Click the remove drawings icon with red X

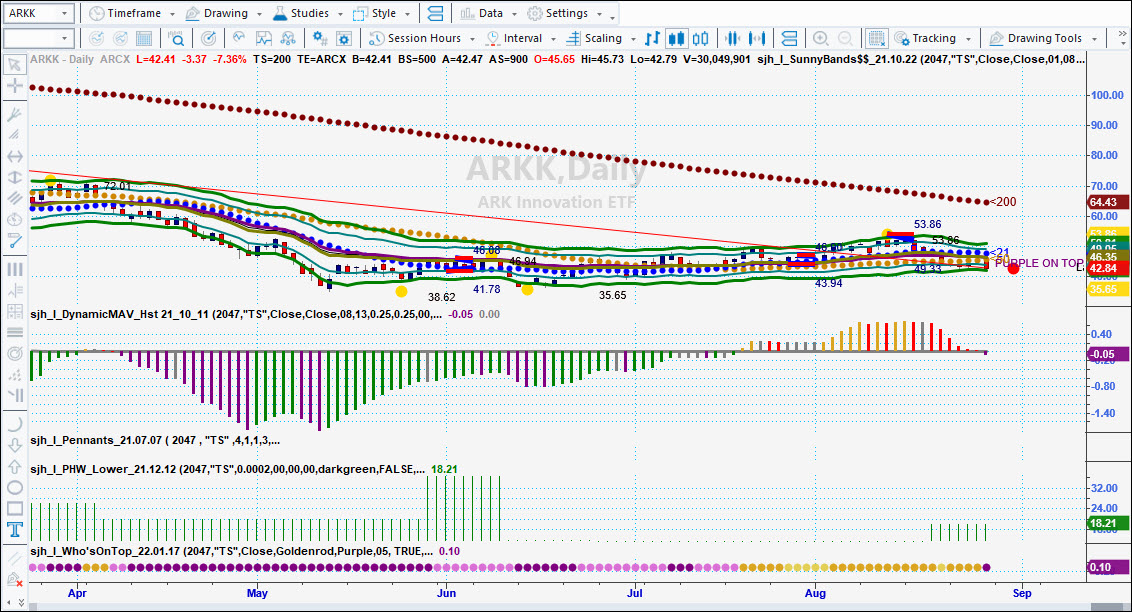tap(14, 579)
